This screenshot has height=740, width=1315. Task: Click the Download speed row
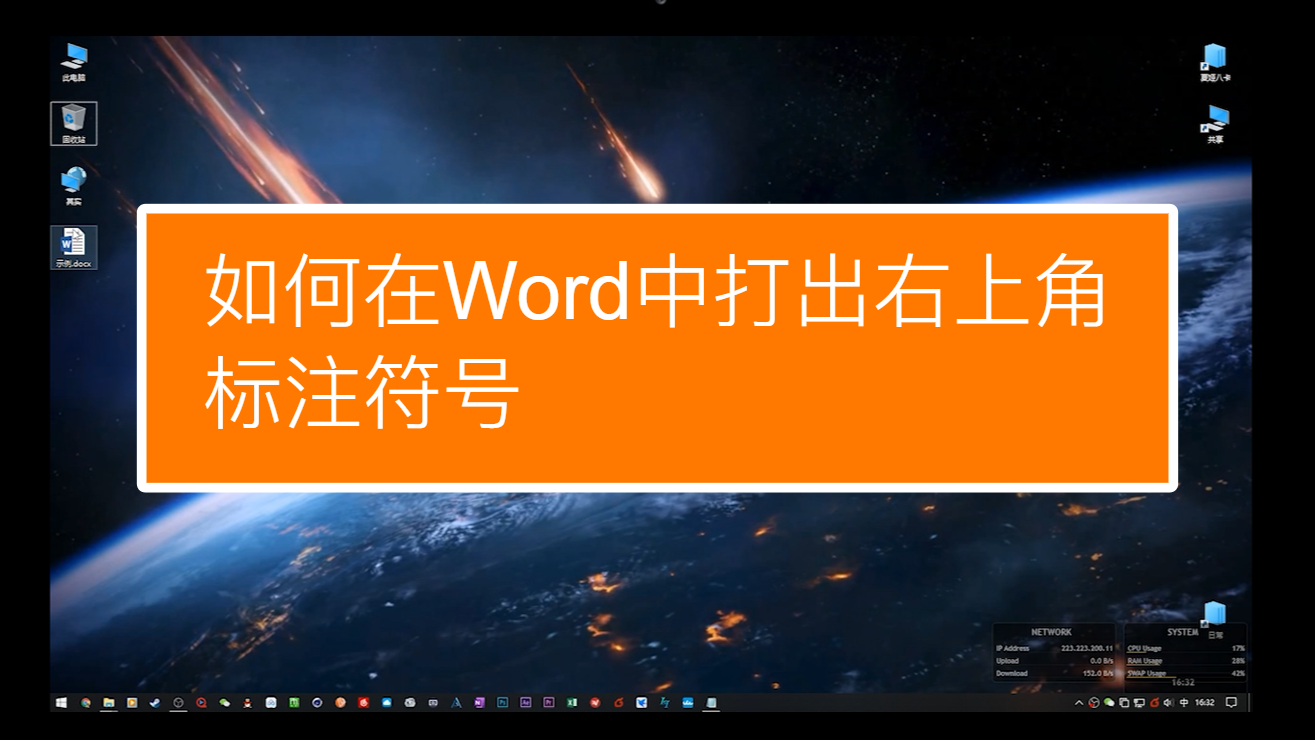click(1054, 673)
